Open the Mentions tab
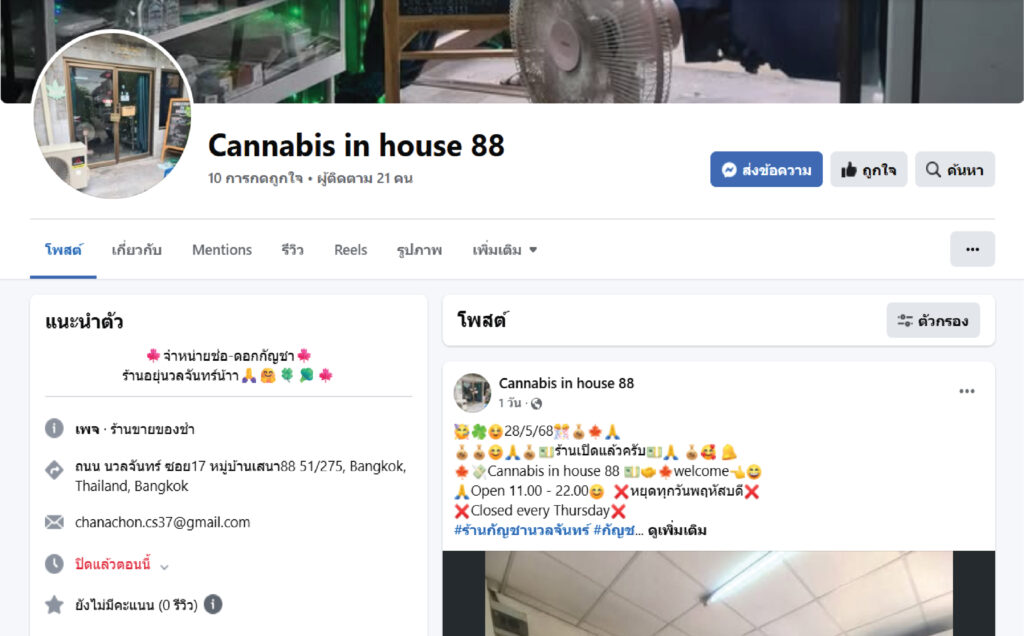Image resolution: width=1024 pixels, height=636 pixels. tap(222, 250)
